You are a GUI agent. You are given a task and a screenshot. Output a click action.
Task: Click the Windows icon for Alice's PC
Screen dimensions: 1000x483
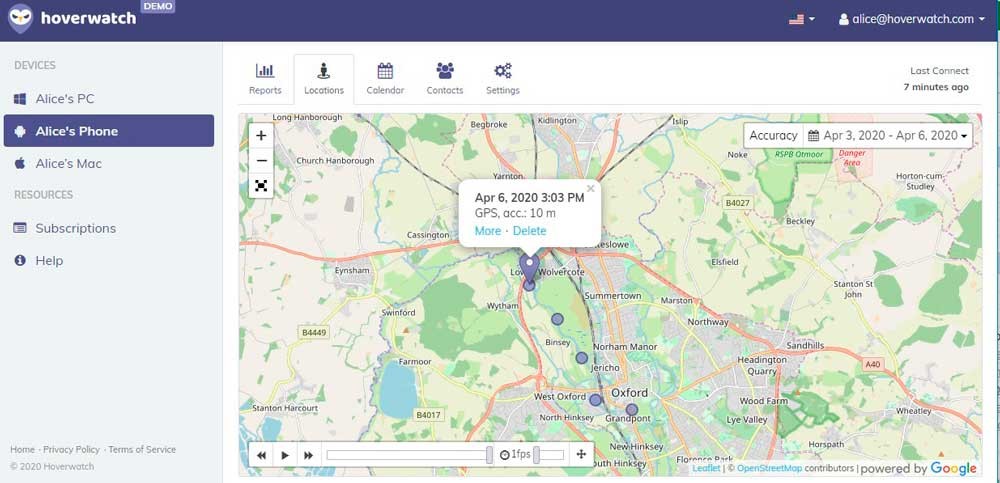point(20,99)
